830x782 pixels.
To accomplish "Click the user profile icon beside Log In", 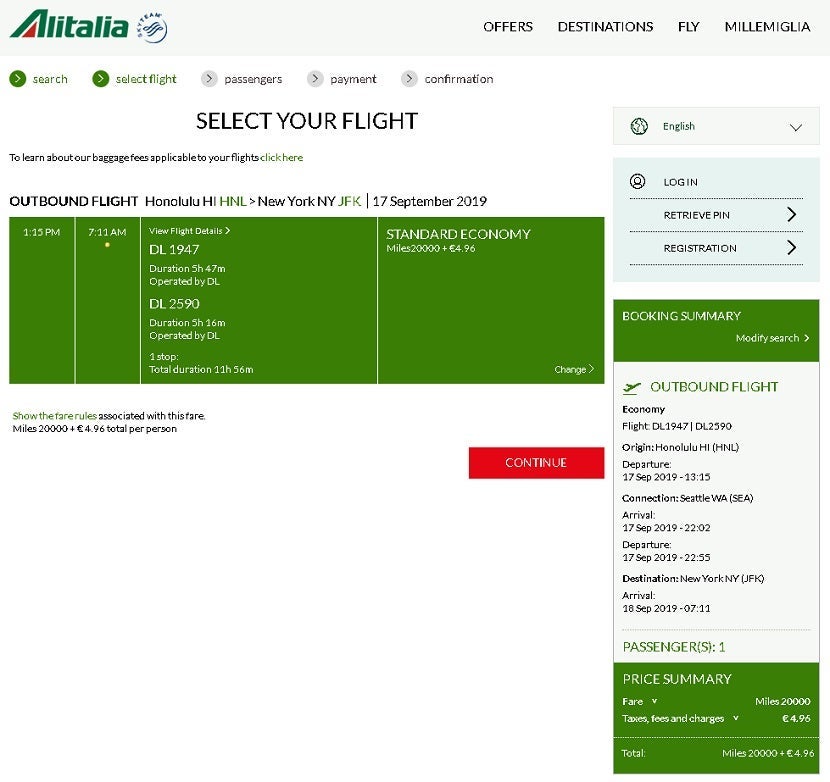I will tap(638, 182).
